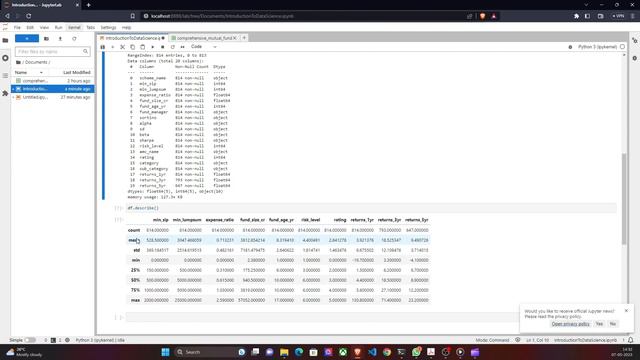Open privacy policy link in notification
Image resolution: width=640 pixels, height=360 pixels.
tap(570, 324)
